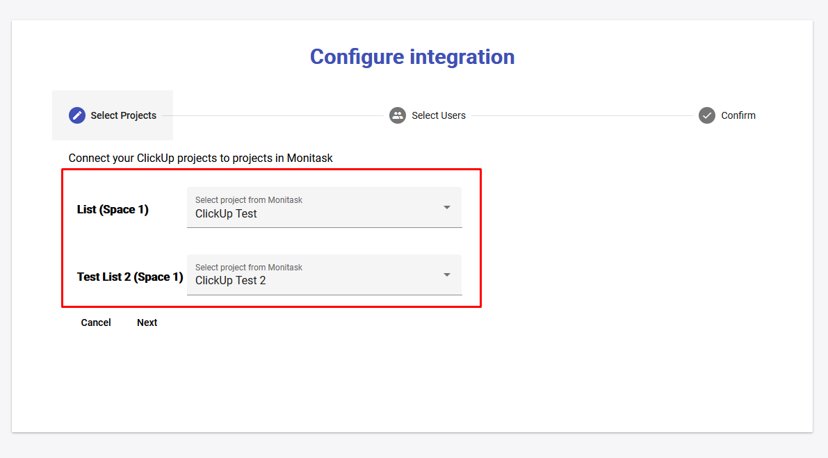The height and width of the screenshot is (458, 828).
Task: Expand the arrow for the ClickUp Test 2 dropdown
Action: click(446, 275)
